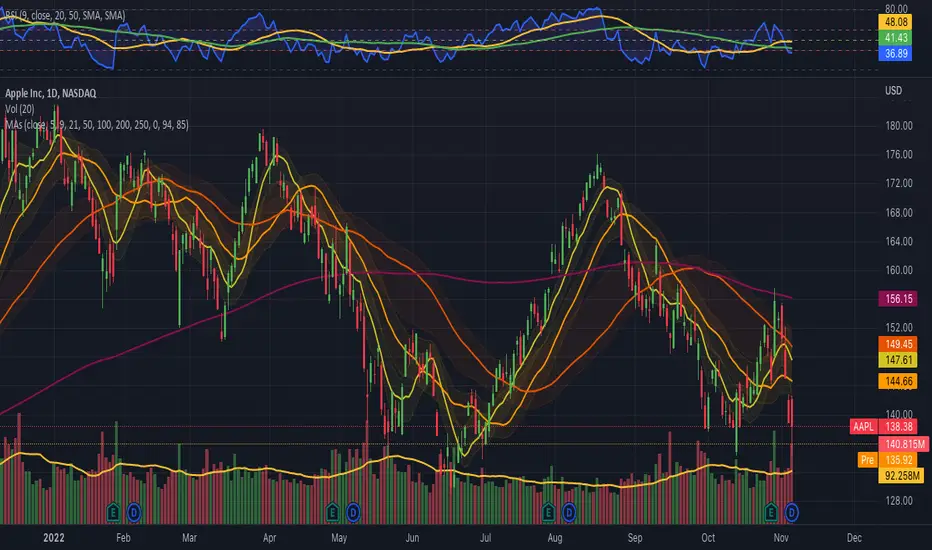The width and height of the screenshot is (932, 550).
Task: Click the 147.61 moving average label
Action: coord(898,360)
